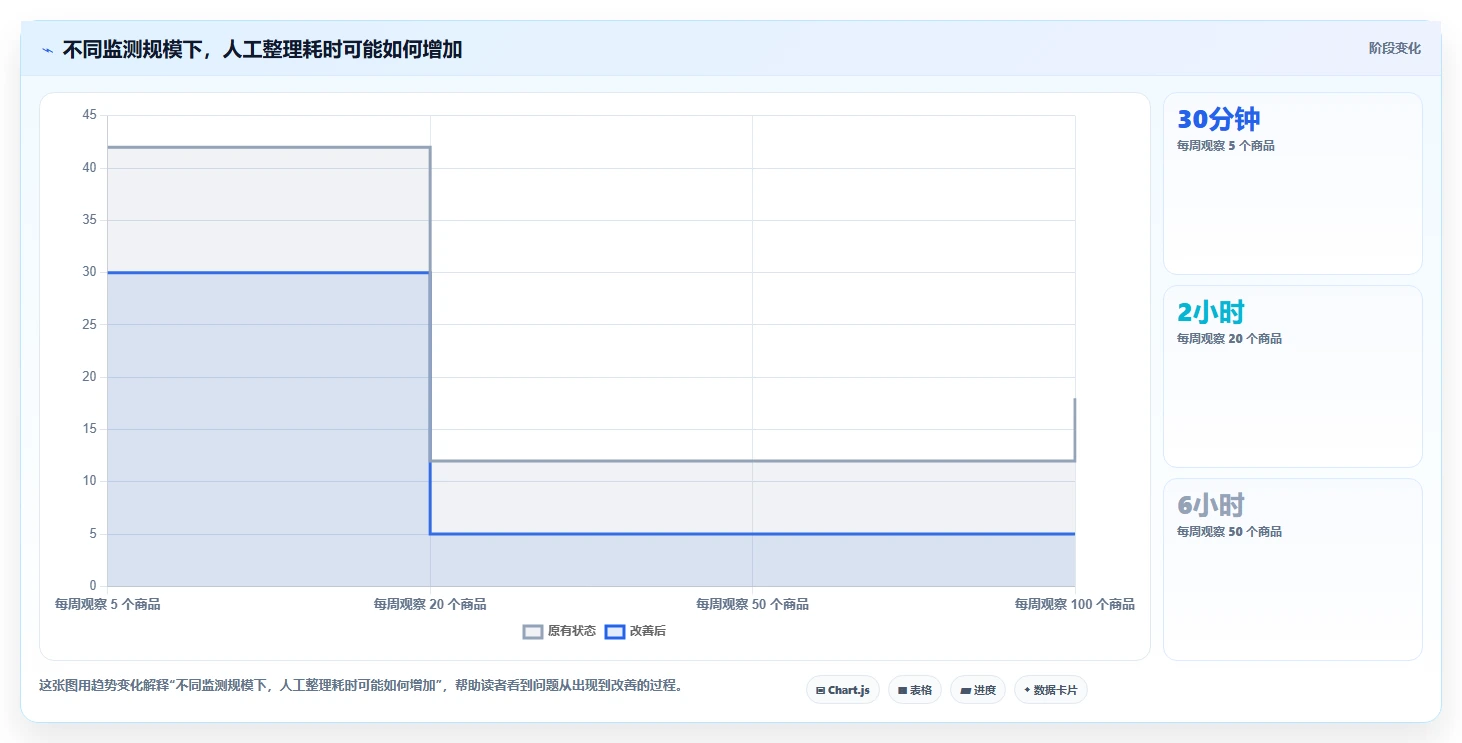Click the y-axis value 45
Image resolution: width=1462 pixels, height=743 pixels.
click(89, 116)
